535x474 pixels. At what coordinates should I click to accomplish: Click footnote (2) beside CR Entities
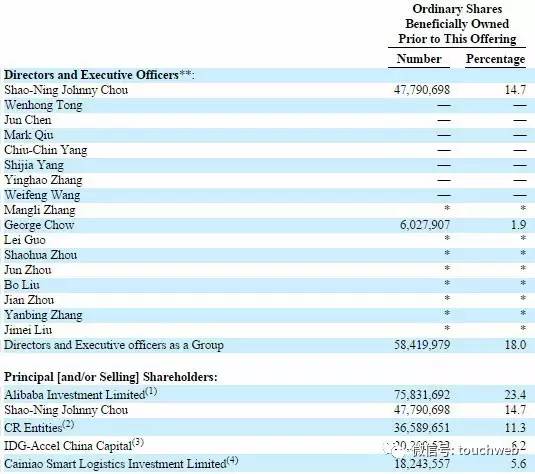68,424
